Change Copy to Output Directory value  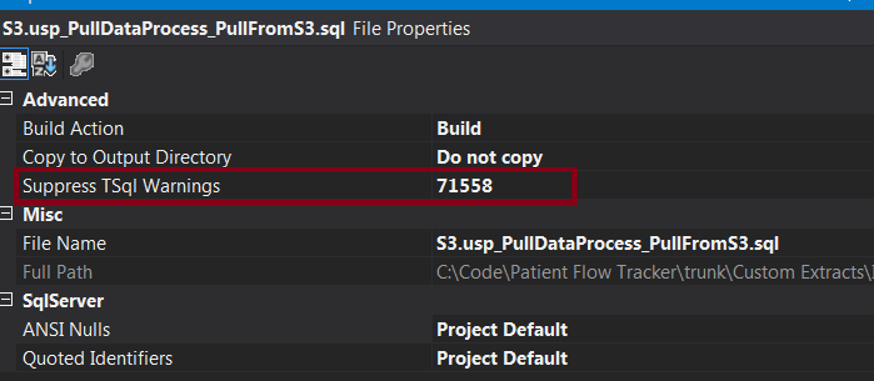tap(653, 157)
